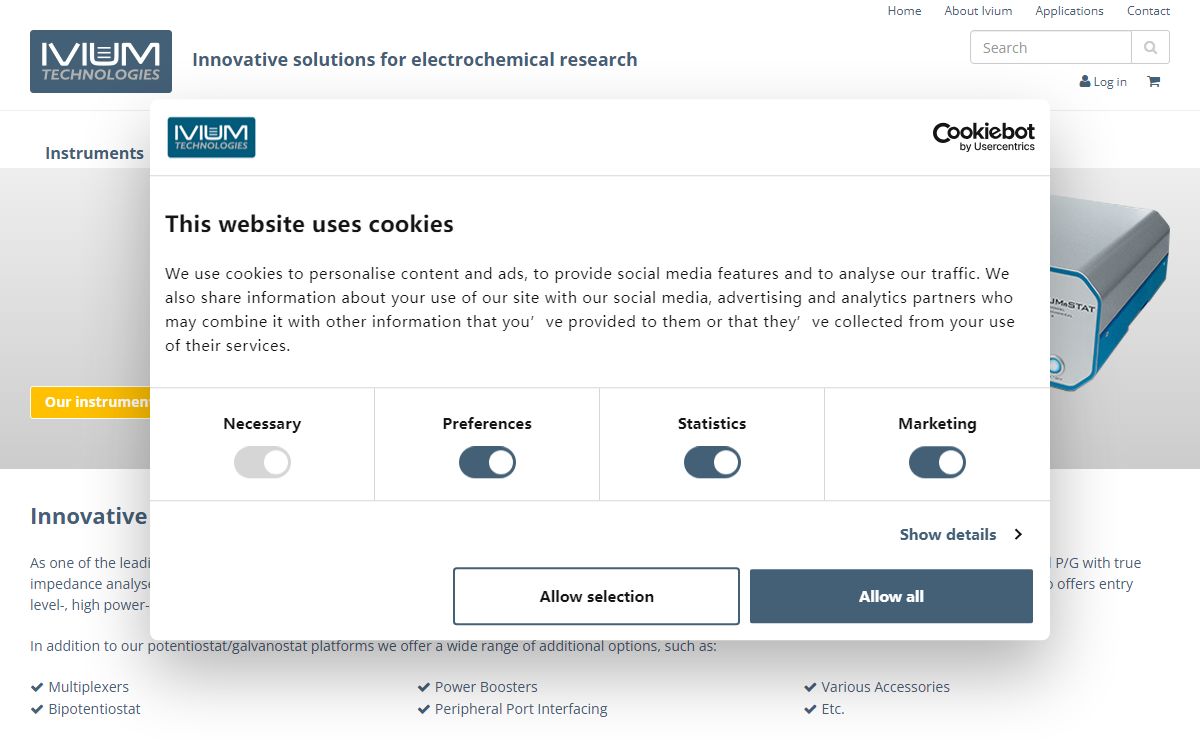This screenshot has height=740, width=1200.
Task: Click the user icon beside Log in
Action: click(x=1085, y=82)
